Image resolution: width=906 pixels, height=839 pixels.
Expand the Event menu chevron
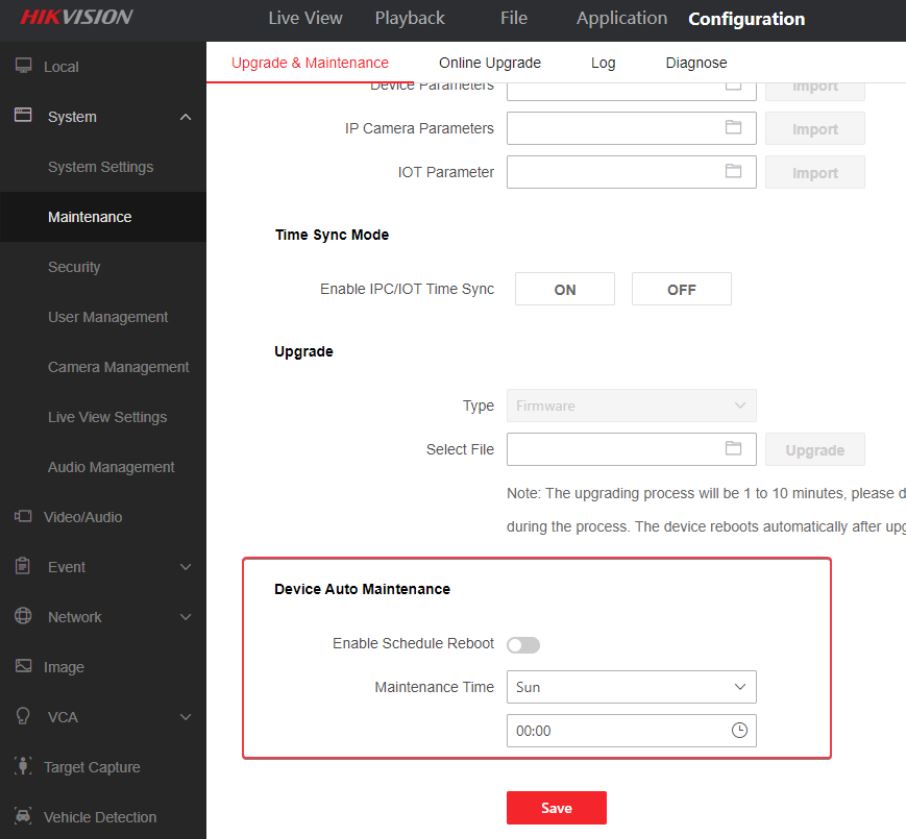click(x=185, y=567)
